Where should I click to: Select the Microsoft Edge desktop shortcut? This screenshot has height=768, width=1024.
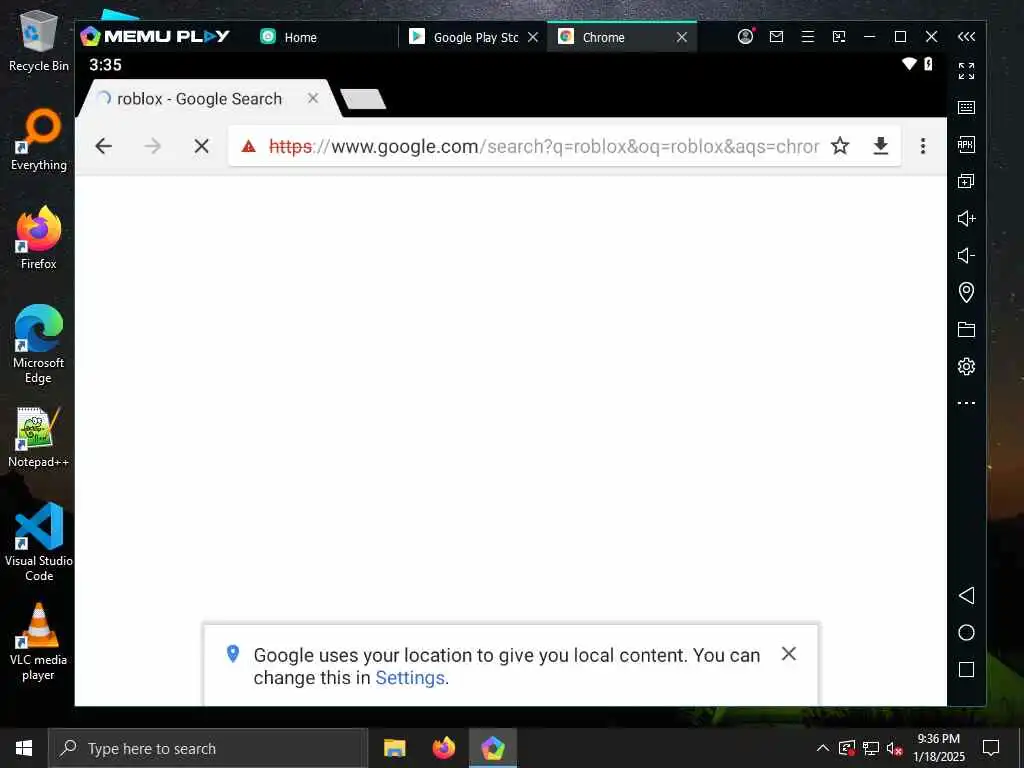[39, 344]
